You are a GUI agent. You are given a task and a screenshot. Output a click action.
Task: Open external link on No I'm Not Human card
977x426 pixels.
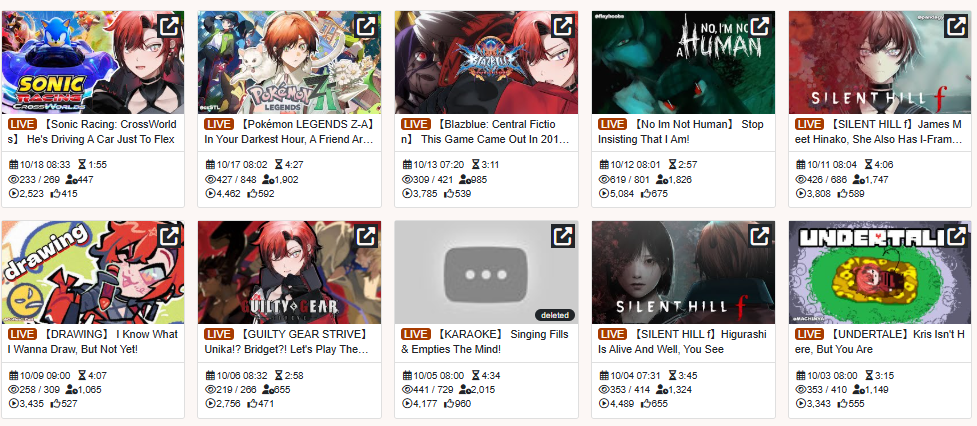760,26
